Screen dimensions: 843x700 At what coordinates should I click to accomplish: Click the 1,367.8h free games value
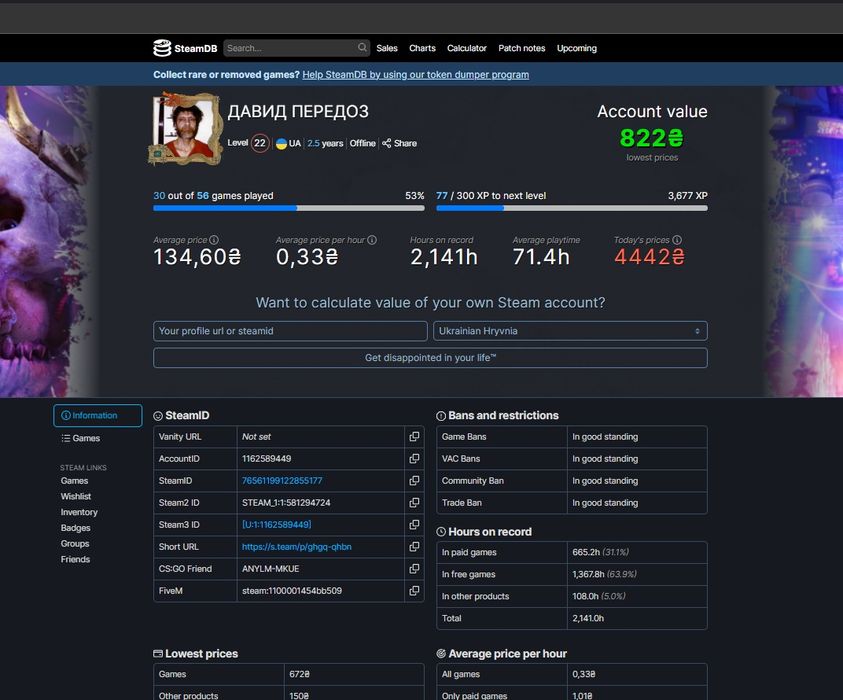pos(588,574)
